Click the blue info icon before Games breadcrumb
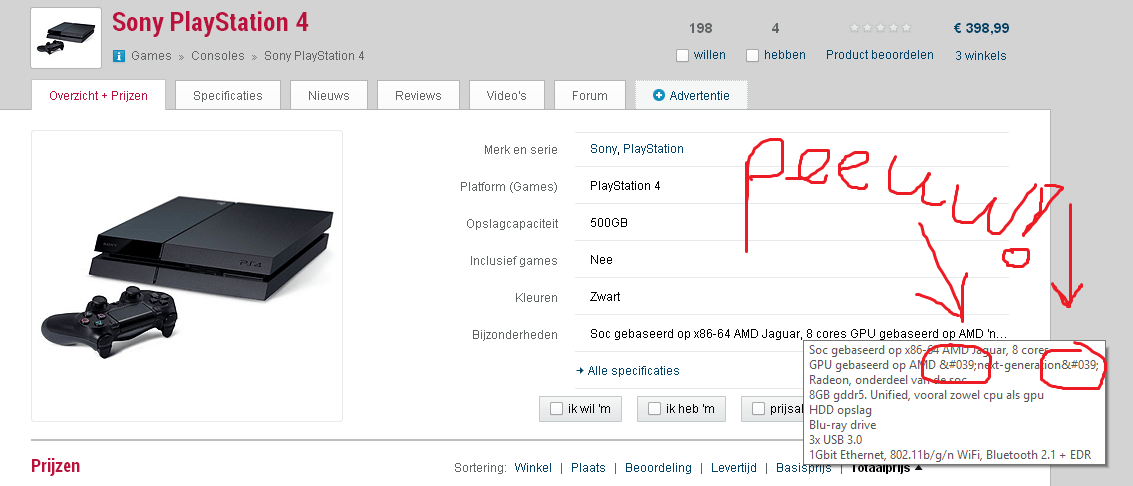This screenshot has height=486, width=1133. (119, 56)
